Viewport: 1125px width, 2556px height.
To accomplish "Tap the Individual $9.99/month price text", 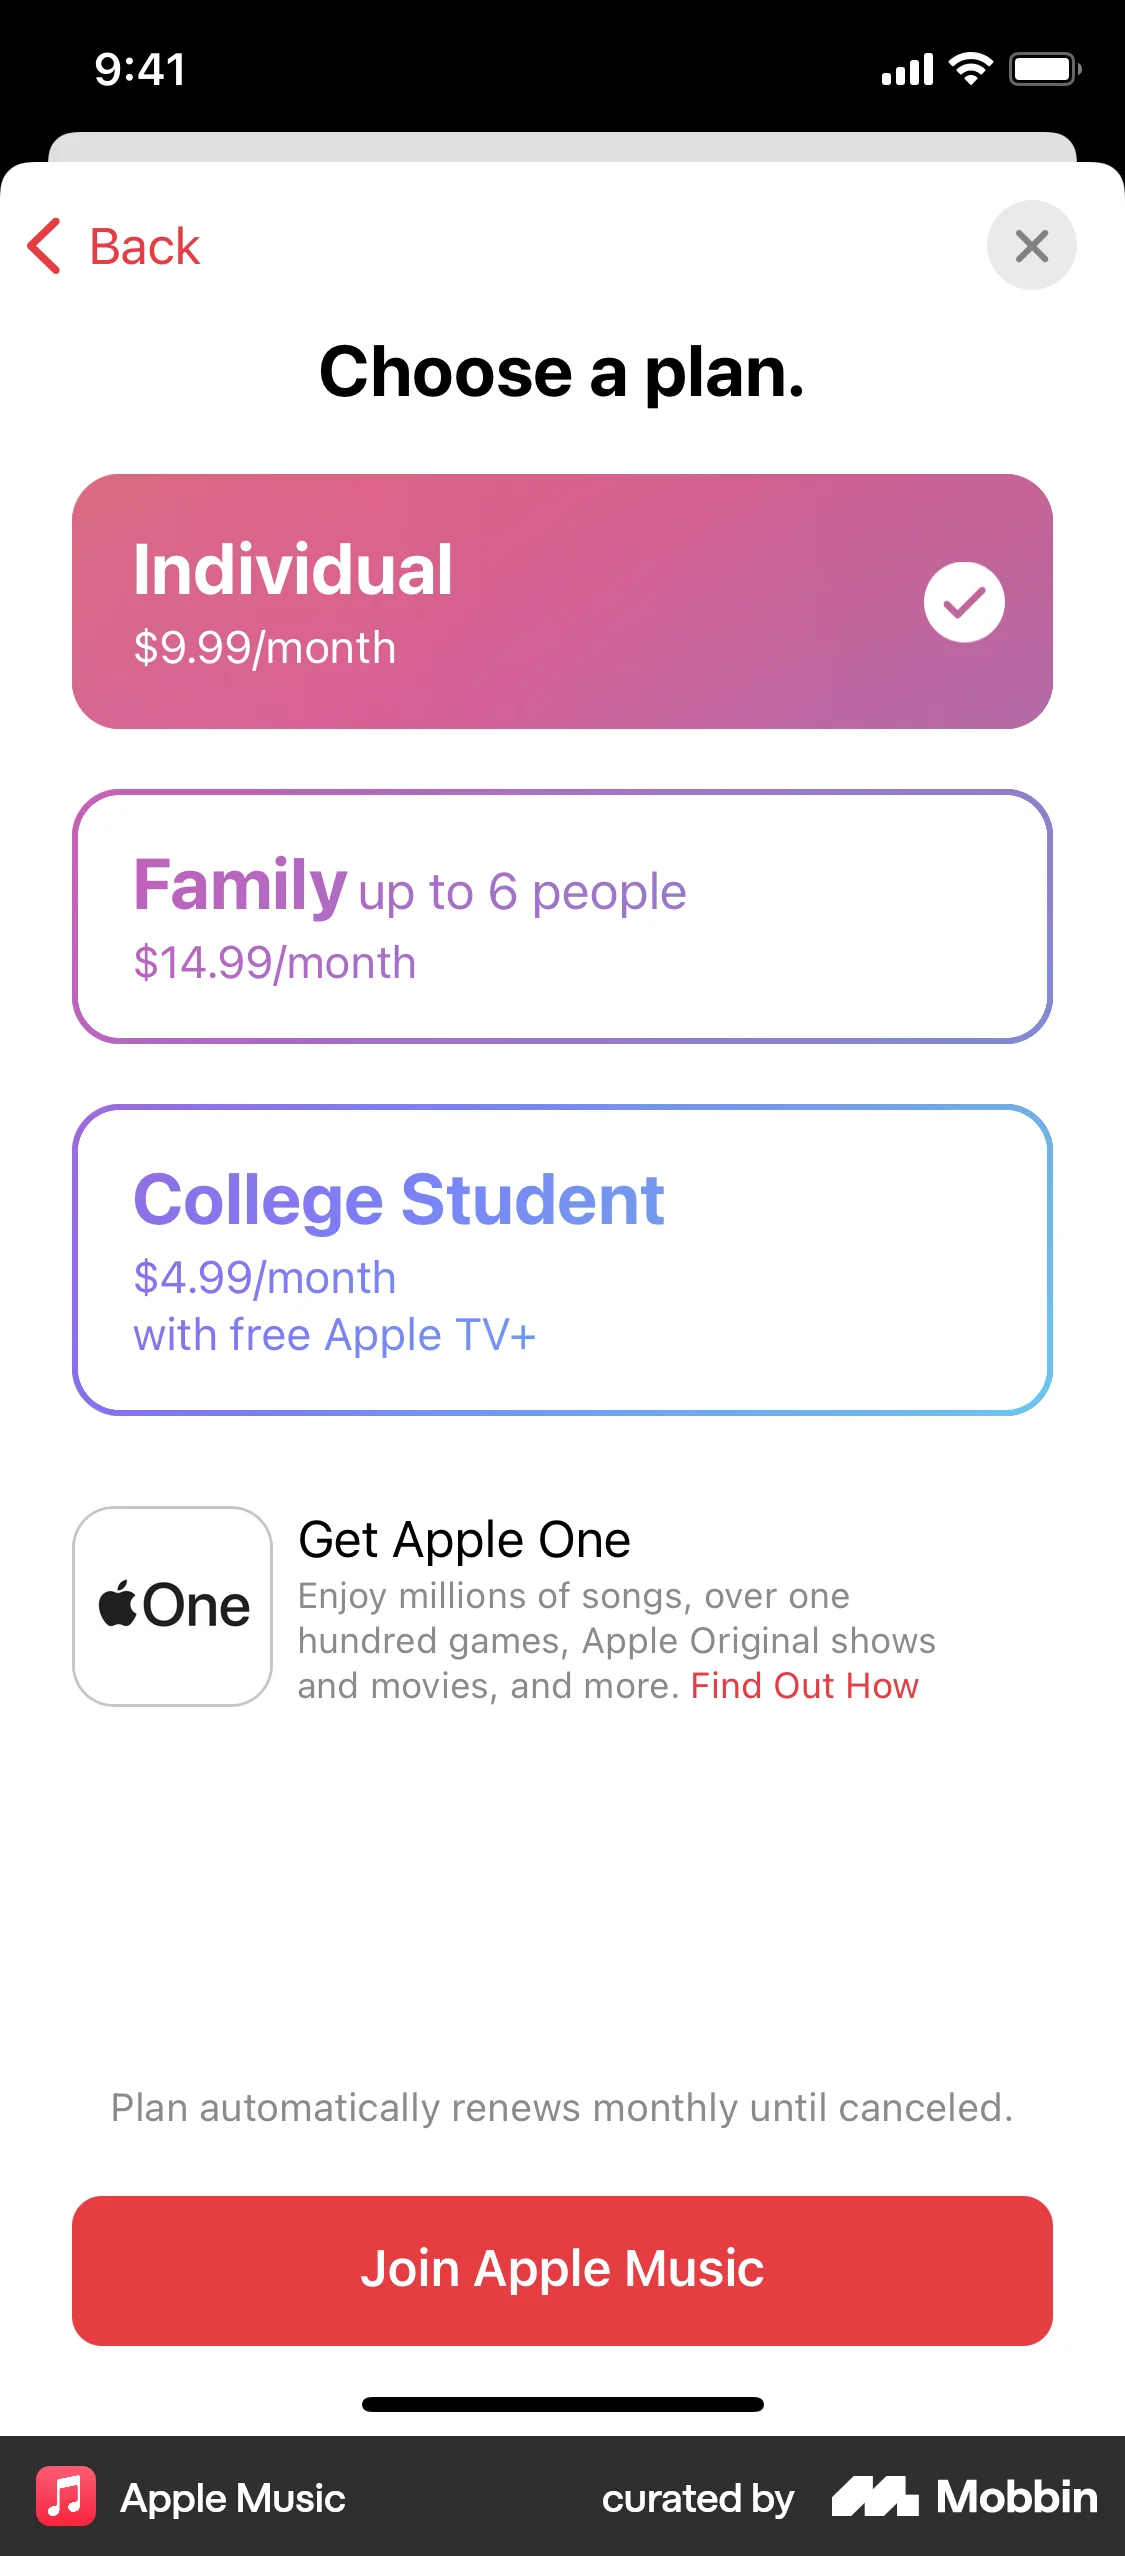I will point(265,648).
